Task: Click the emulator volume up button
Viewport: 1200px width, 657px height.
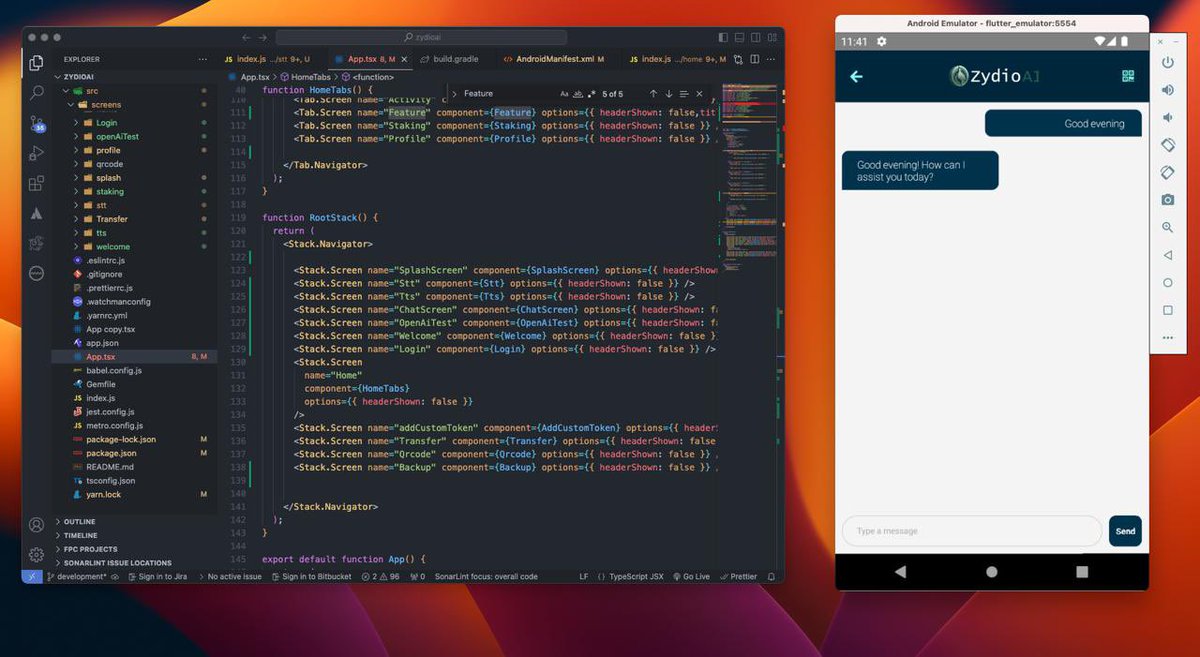Action: click(1167, 90)
